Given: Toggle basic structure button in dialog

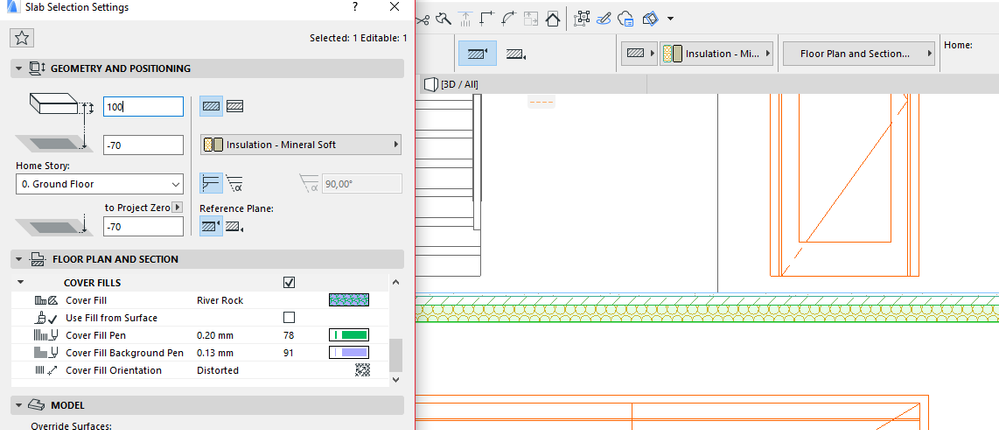Looking at the screenshot, I should 211,106.
